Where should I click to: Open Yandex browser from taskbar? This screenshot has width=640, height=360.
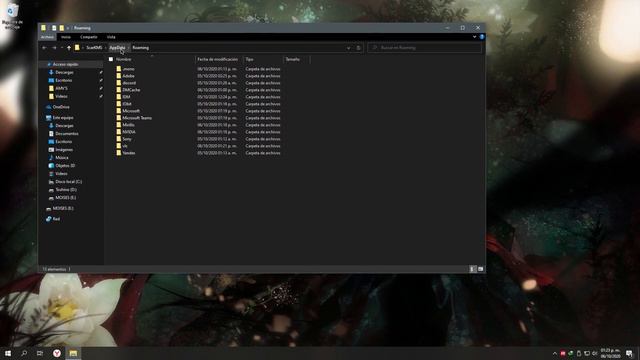57,353
